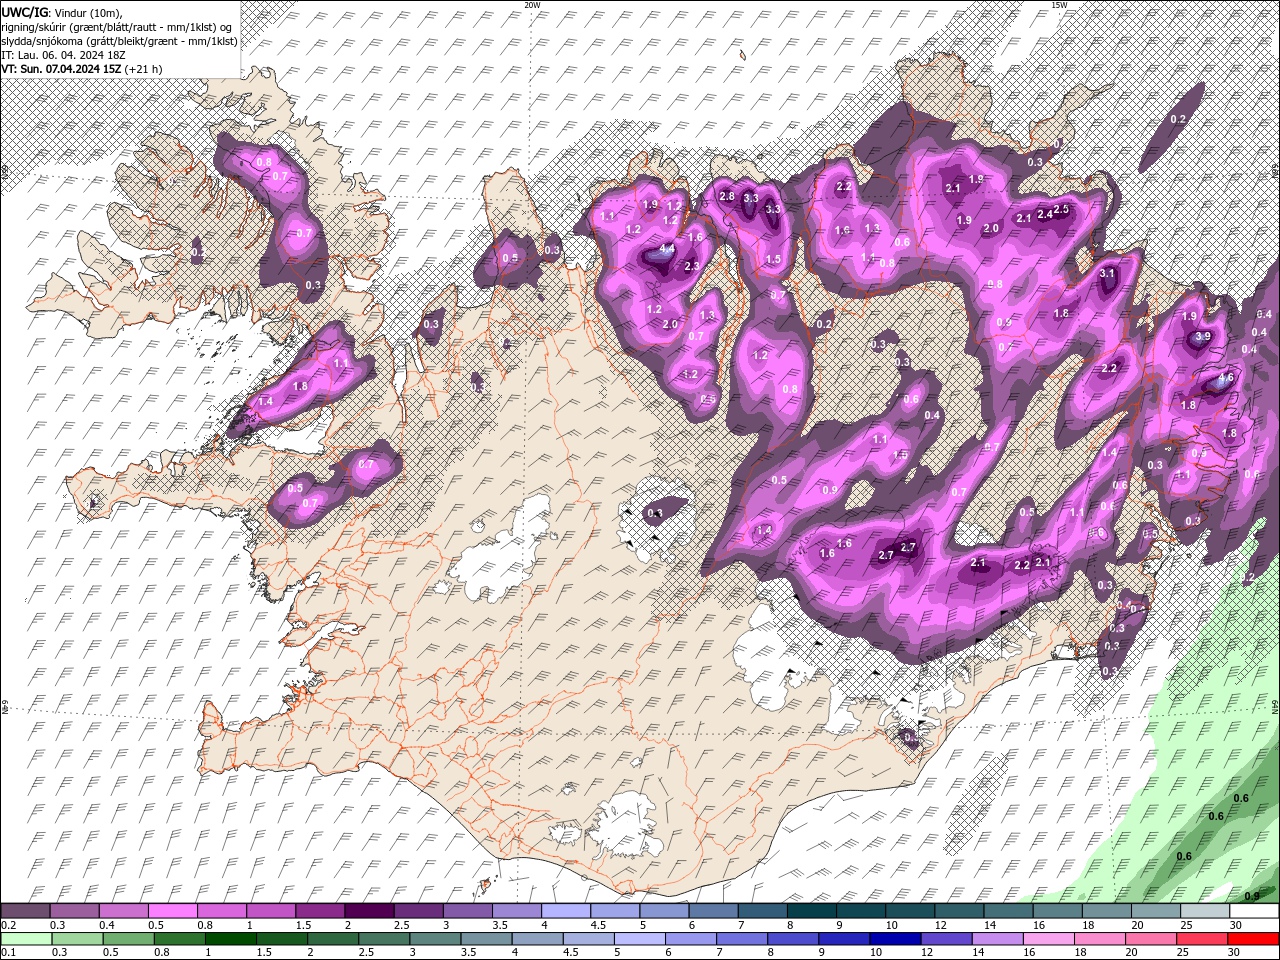Click the '20W' longitude label
The height and width of the screenshot is (960, 1280).
533,5
